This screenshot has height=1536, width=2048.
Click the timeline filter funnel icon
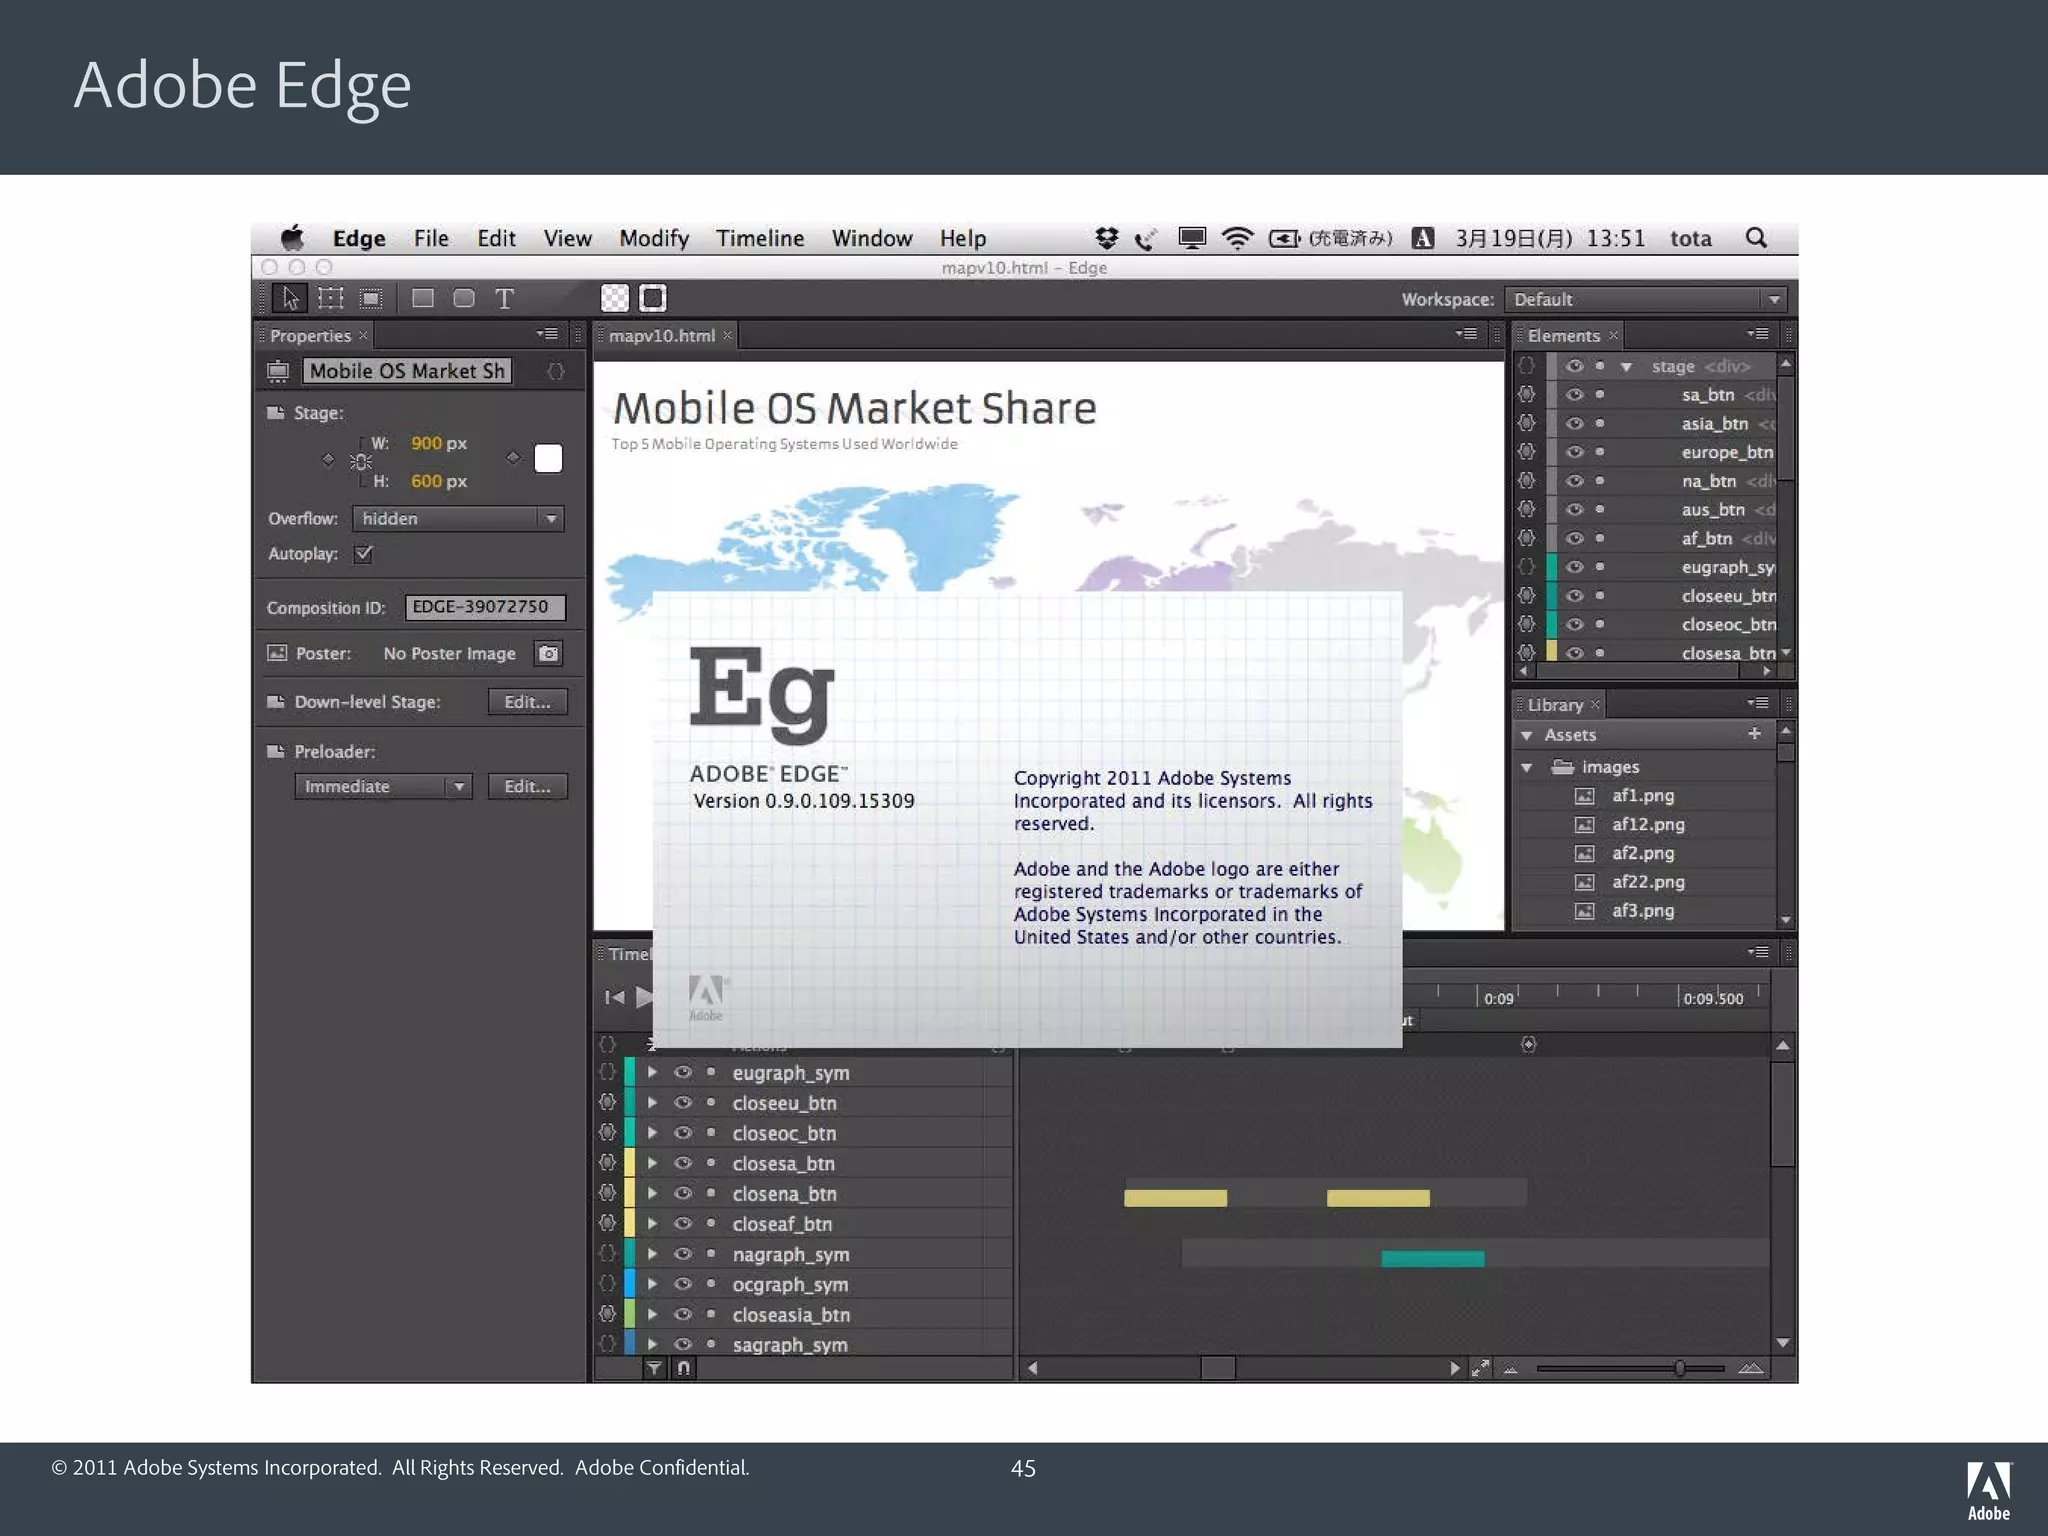pos(654,1368)
